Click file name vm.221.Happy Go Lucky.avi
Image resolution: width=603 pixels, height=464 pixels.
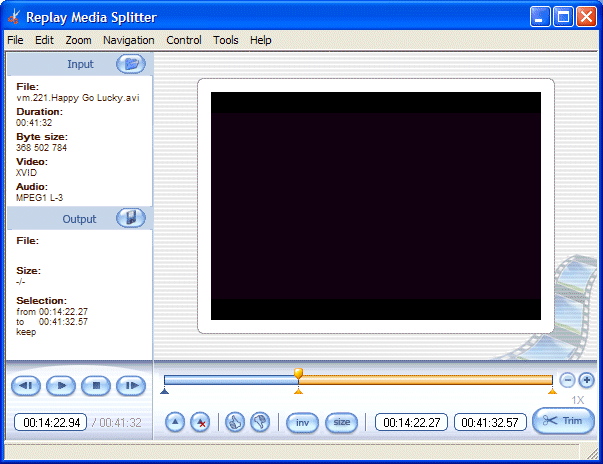click(78, 98)
